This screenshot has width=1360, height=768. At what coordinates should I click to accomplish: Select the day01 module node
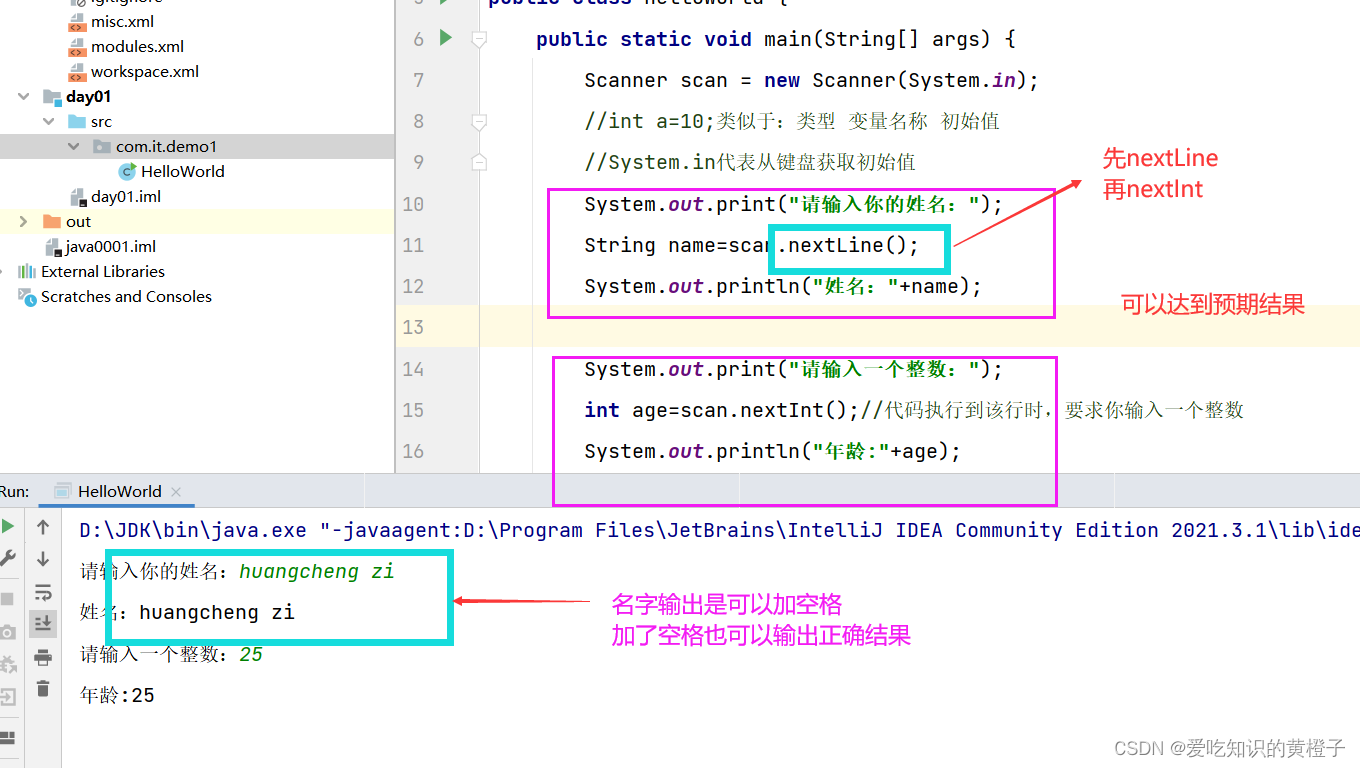88,97
